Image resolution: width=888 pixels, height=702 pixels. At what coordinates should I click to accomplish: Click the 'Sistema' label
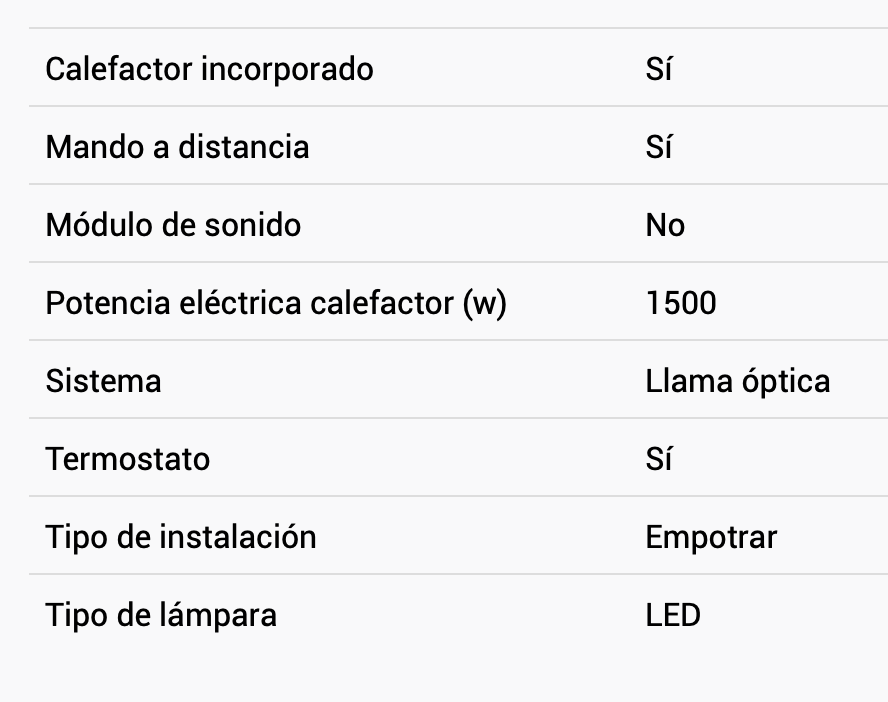[x=103, y=381]
